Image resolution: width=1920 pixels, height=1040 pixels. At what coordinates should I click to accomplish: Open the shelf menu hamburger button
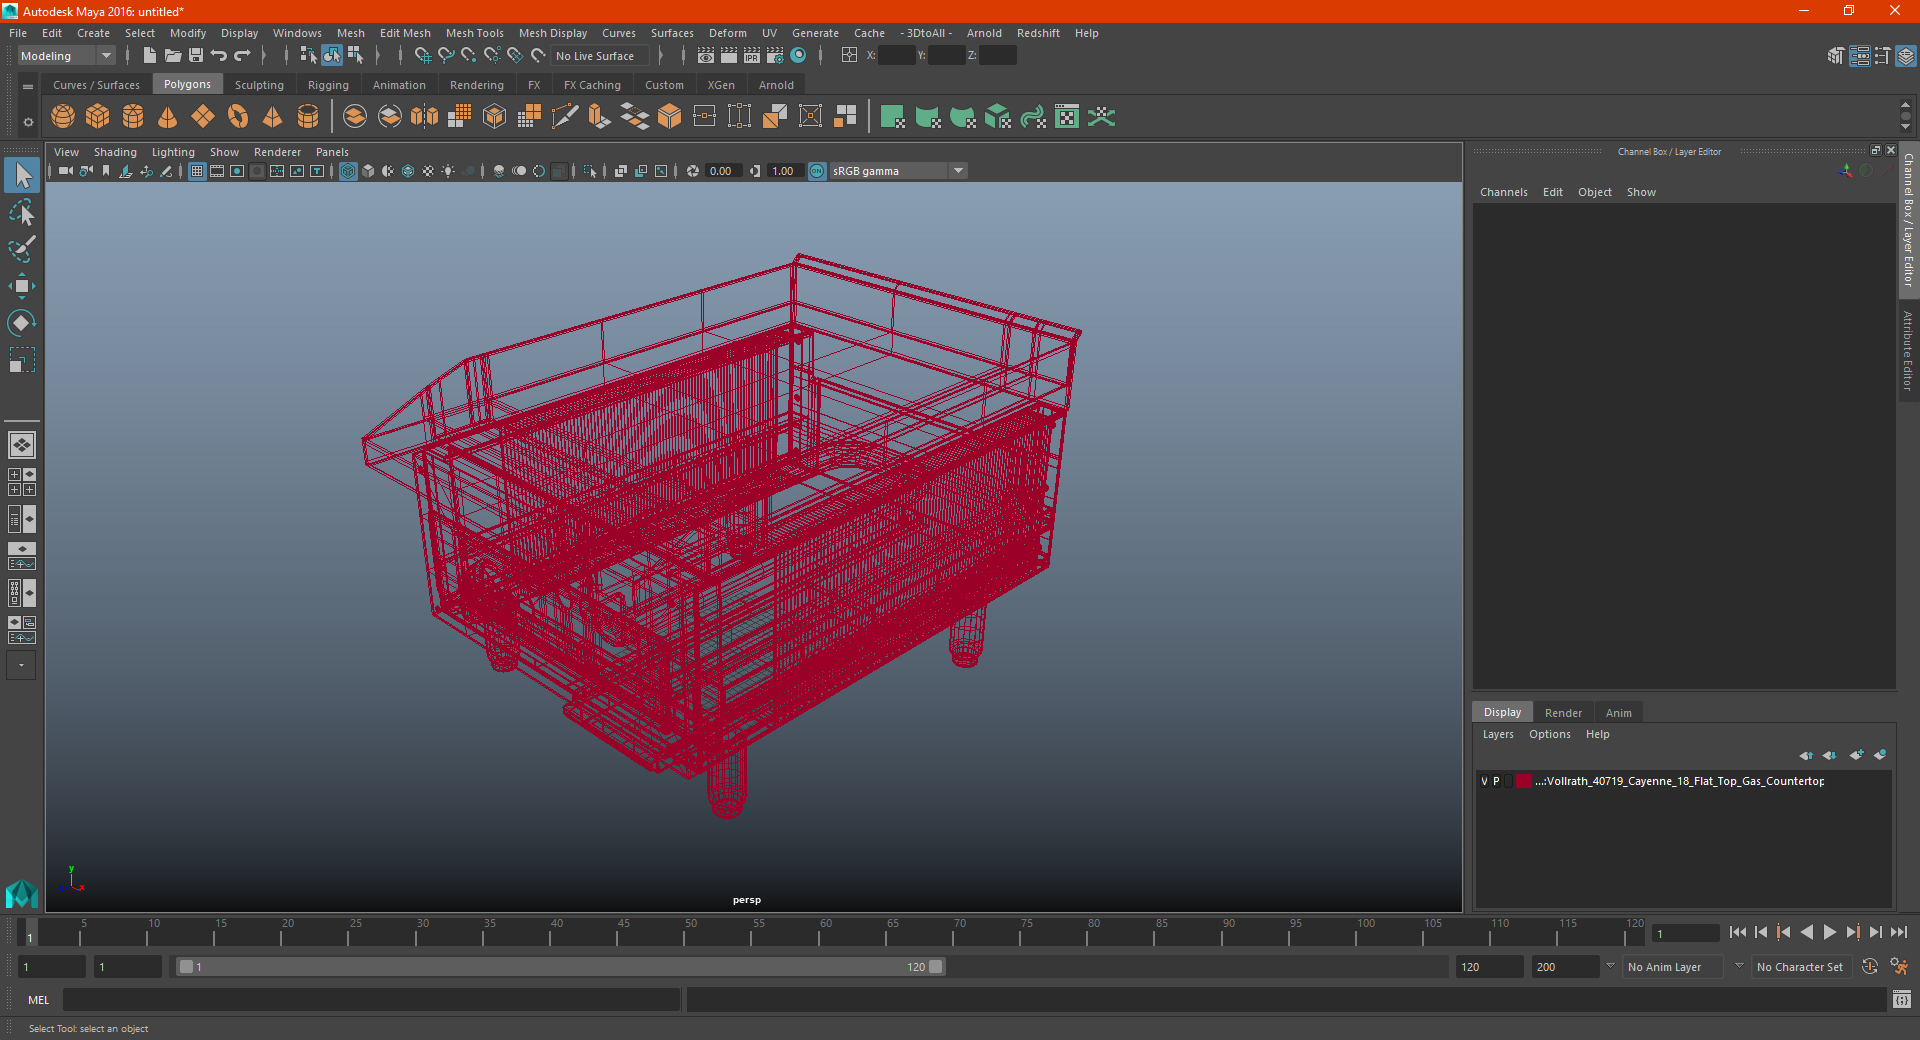(28, 87)
